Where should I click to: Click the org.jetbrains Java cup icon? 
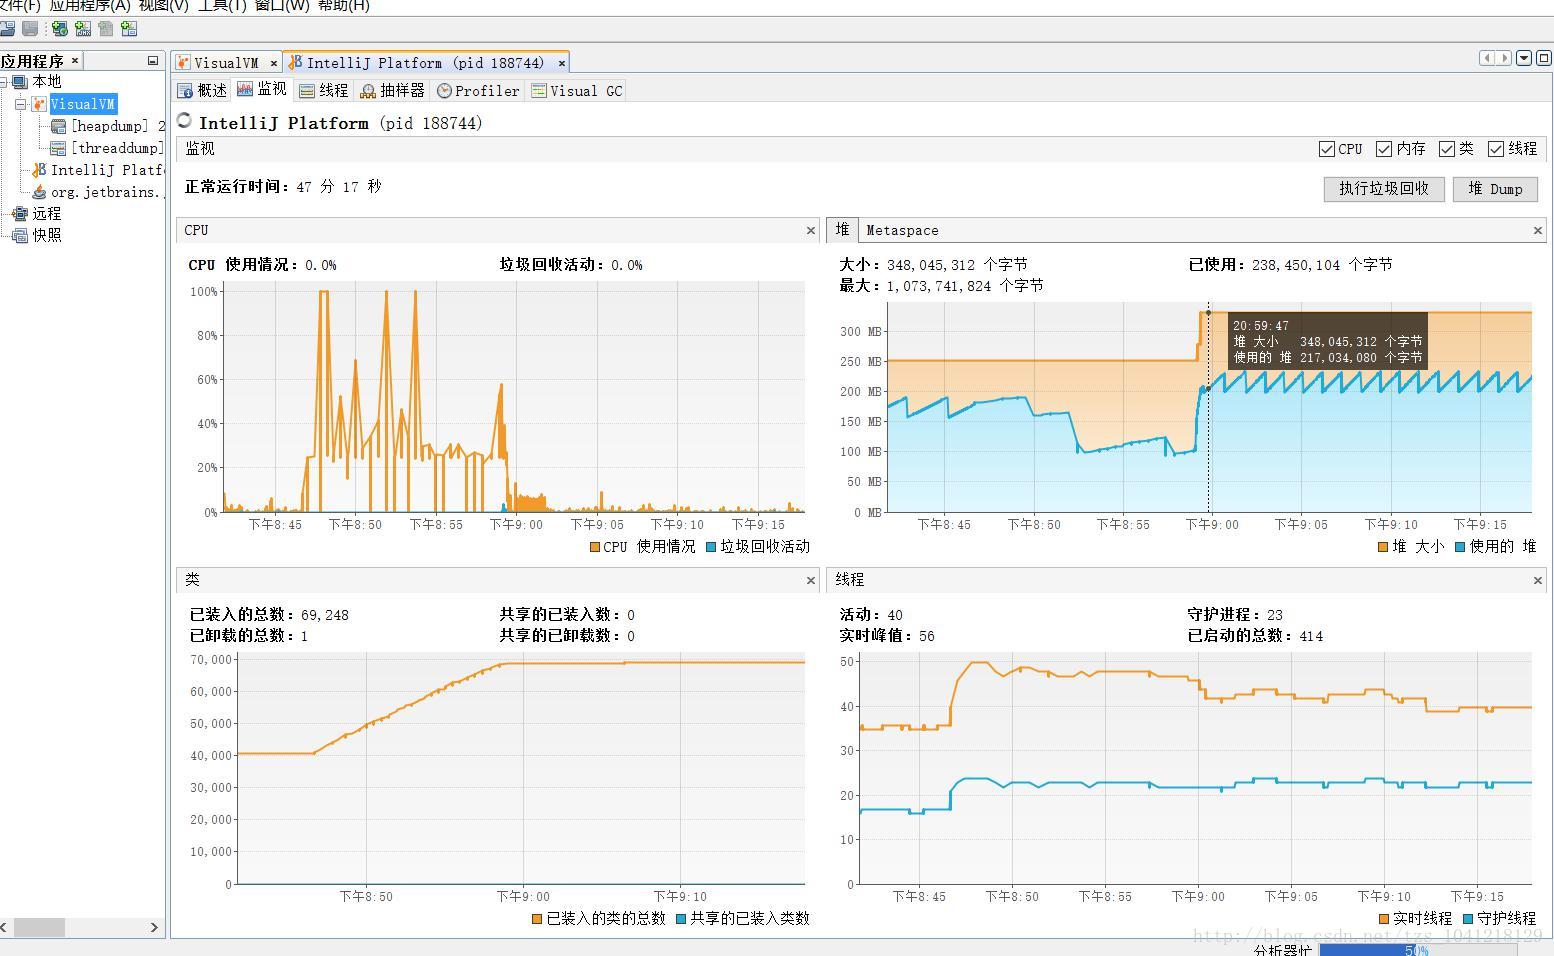(39, 192)
